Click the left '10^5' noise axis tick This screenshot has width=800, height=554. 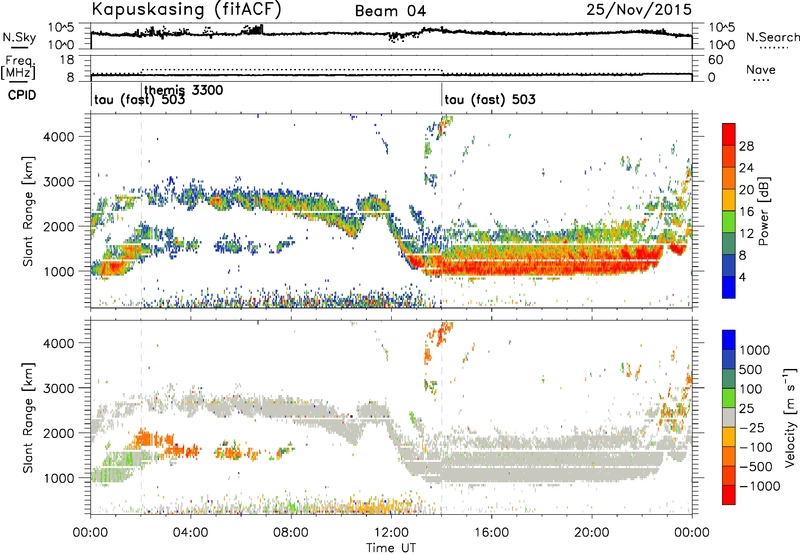click(x=61, y=28)
